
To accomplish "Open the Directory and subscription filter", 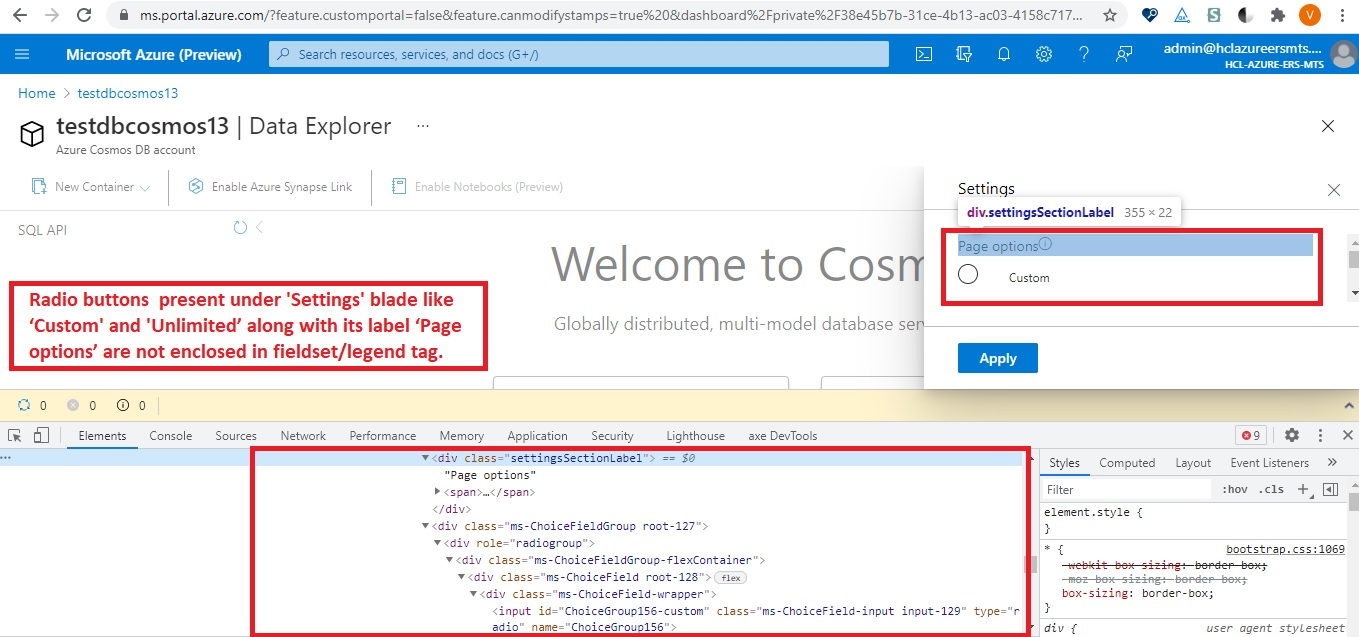I will click(964, 54).
